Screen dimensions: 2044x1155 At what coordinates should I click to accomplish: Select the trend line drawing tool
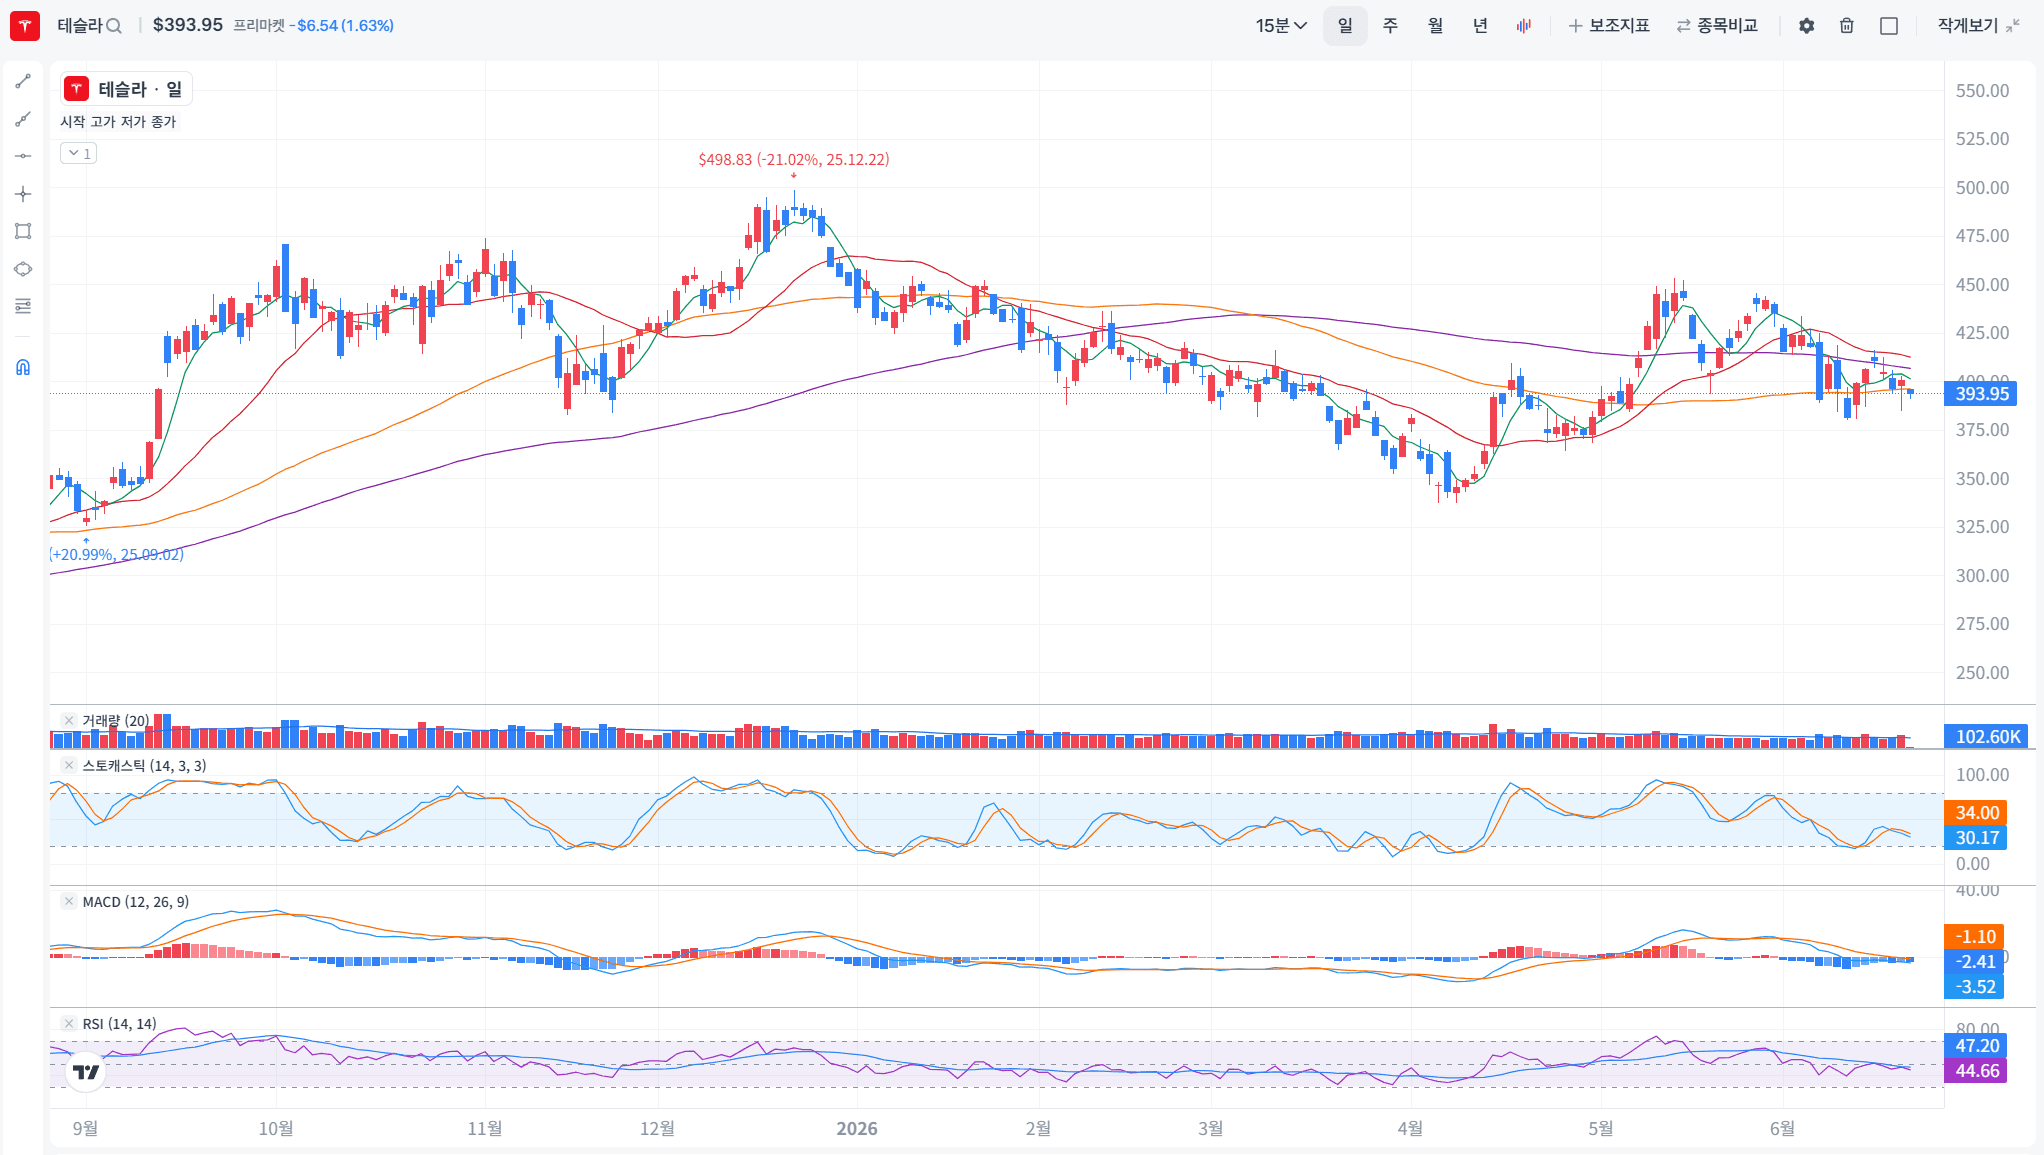[x=23, y=81]
